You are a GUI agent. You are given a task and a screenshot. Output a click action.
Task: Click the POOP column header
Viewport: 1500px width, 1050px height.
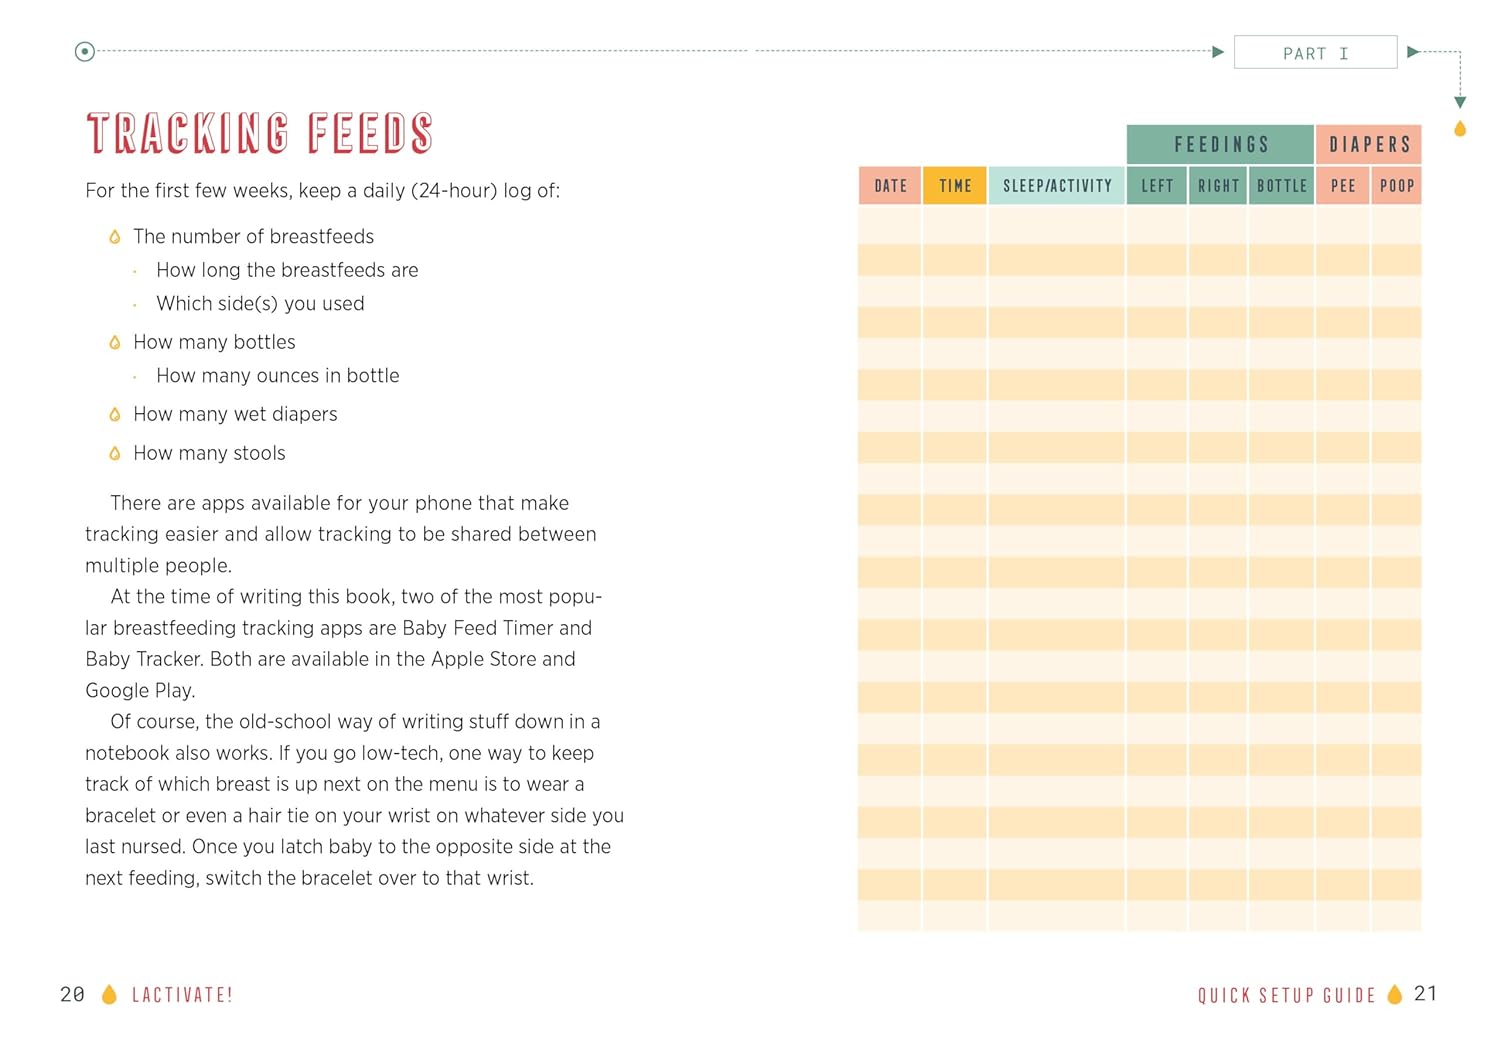(x=1397, y=186)
